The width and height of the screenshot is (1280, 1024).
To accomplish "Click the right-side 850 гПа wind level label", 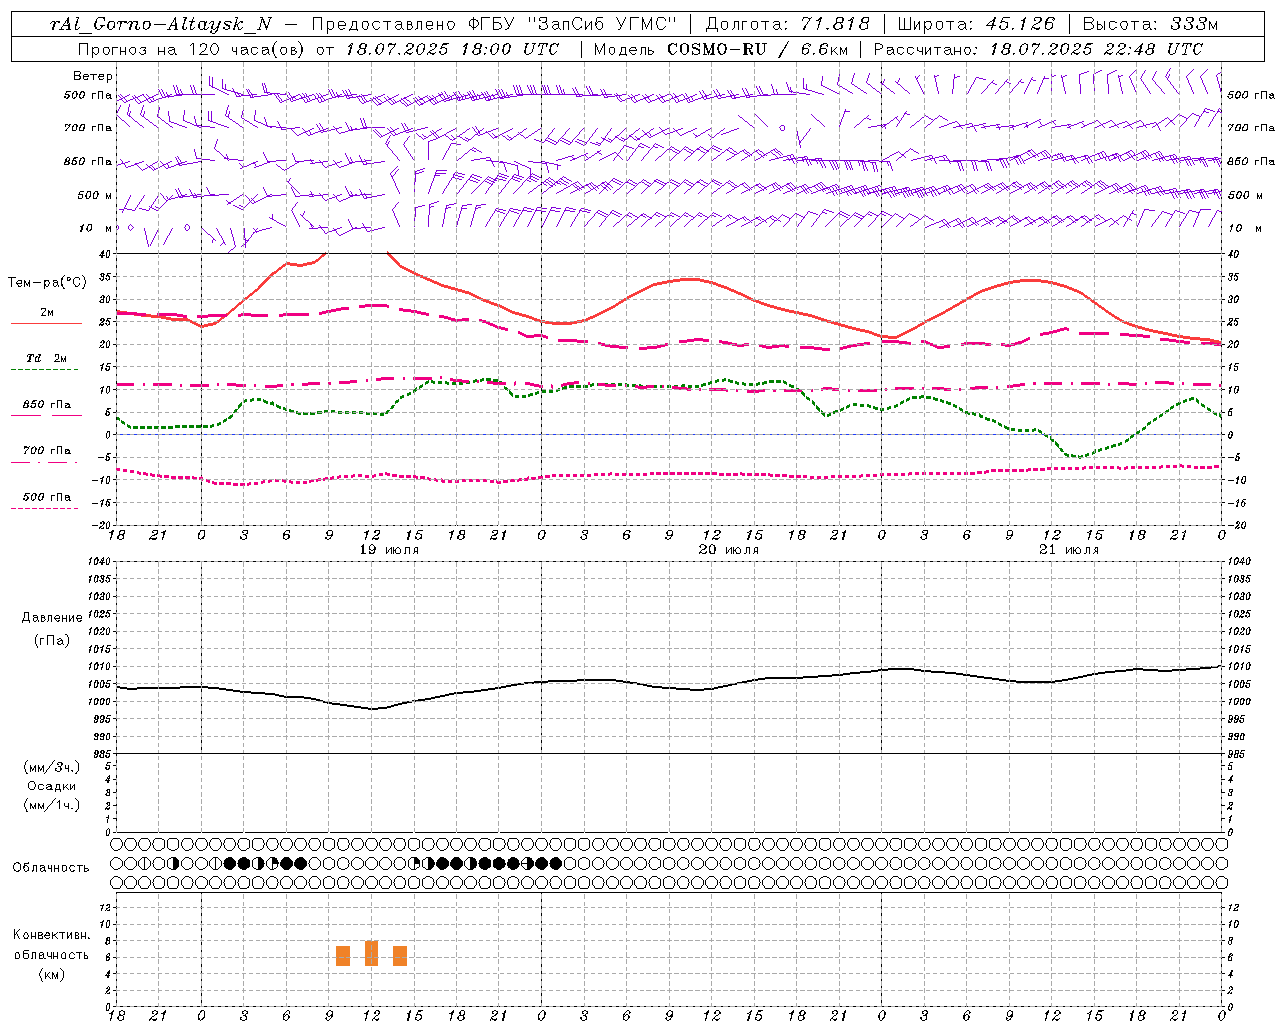I will 1251,161.
